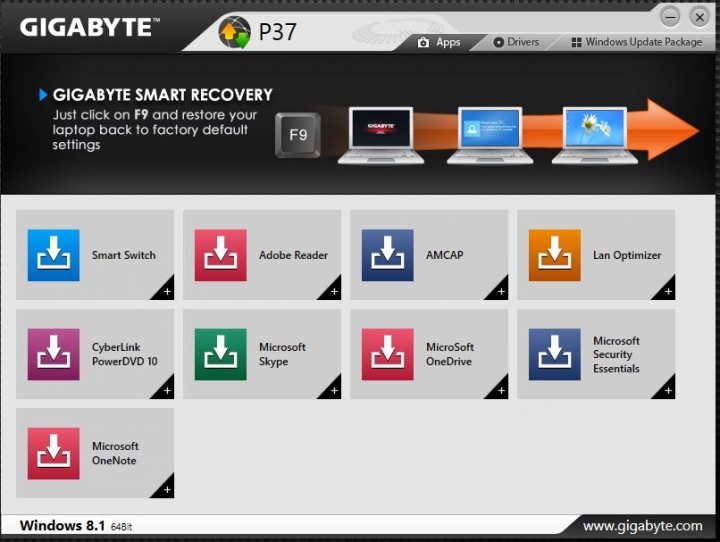720x542 pixels.
Task: Click the blue triangle beside Smart Recovery heading
Action: tap(43, 95)
